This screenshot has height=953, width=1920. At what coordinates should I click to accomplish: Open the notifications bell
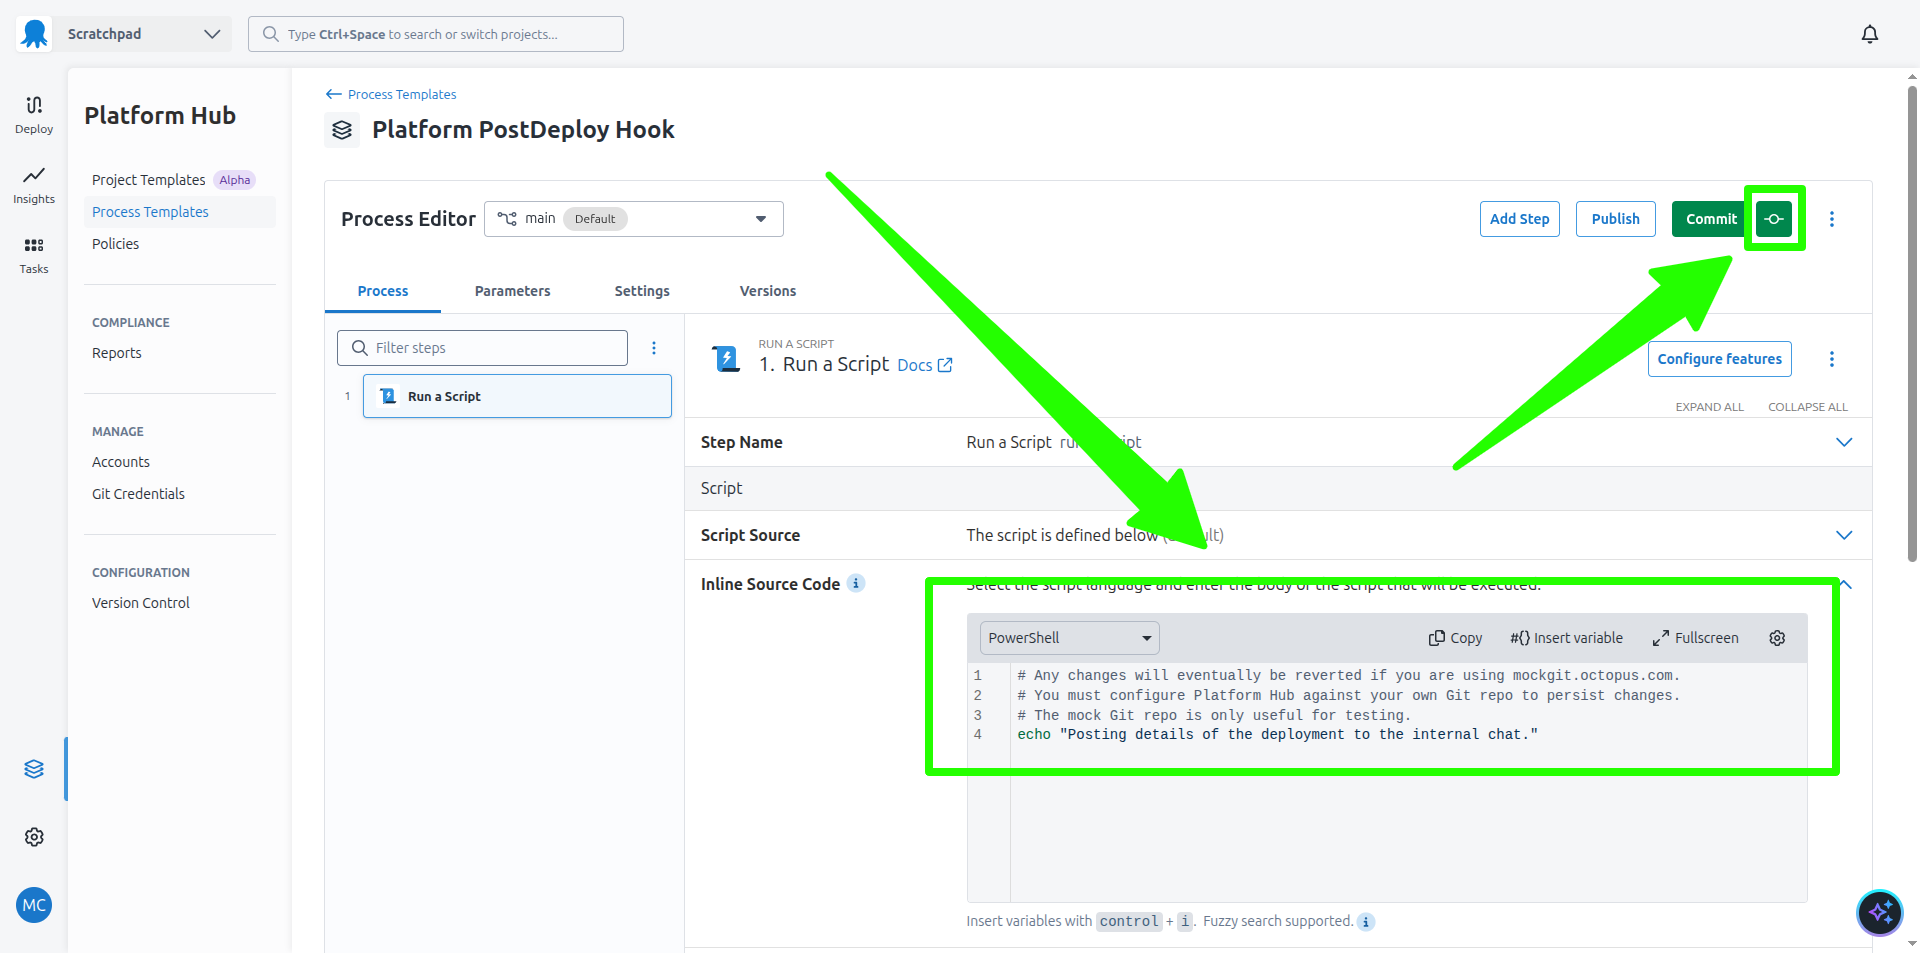tap(1869, 34)
